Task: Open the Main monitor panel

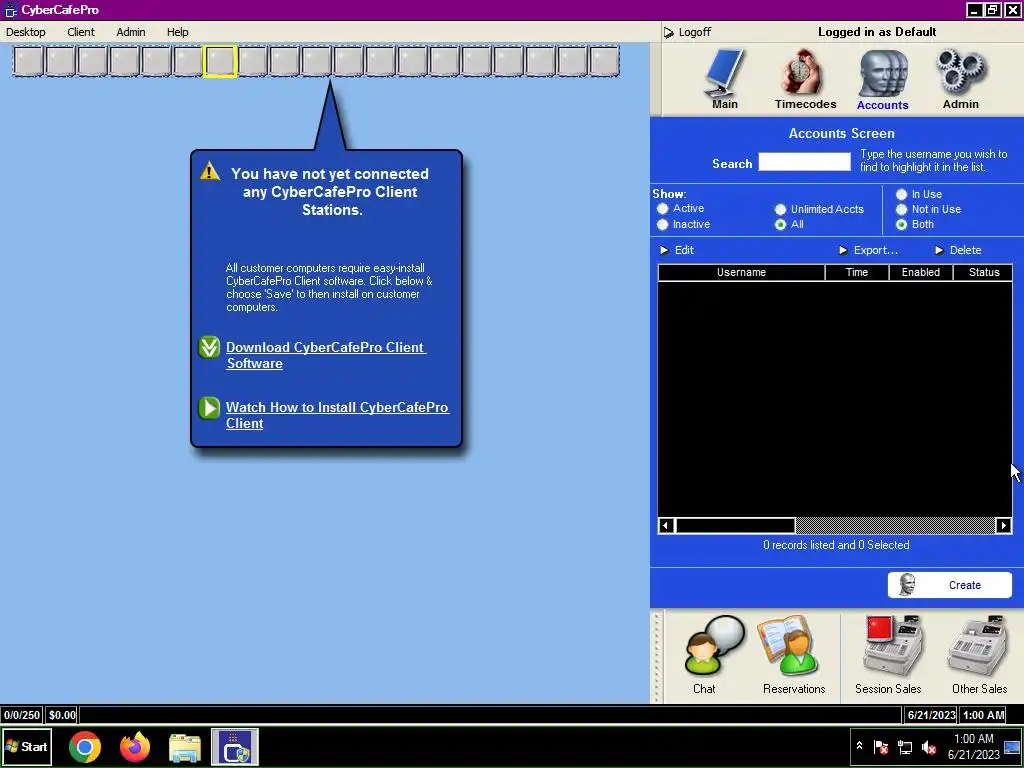Action: pyautogui.click(x=725, y=79)
